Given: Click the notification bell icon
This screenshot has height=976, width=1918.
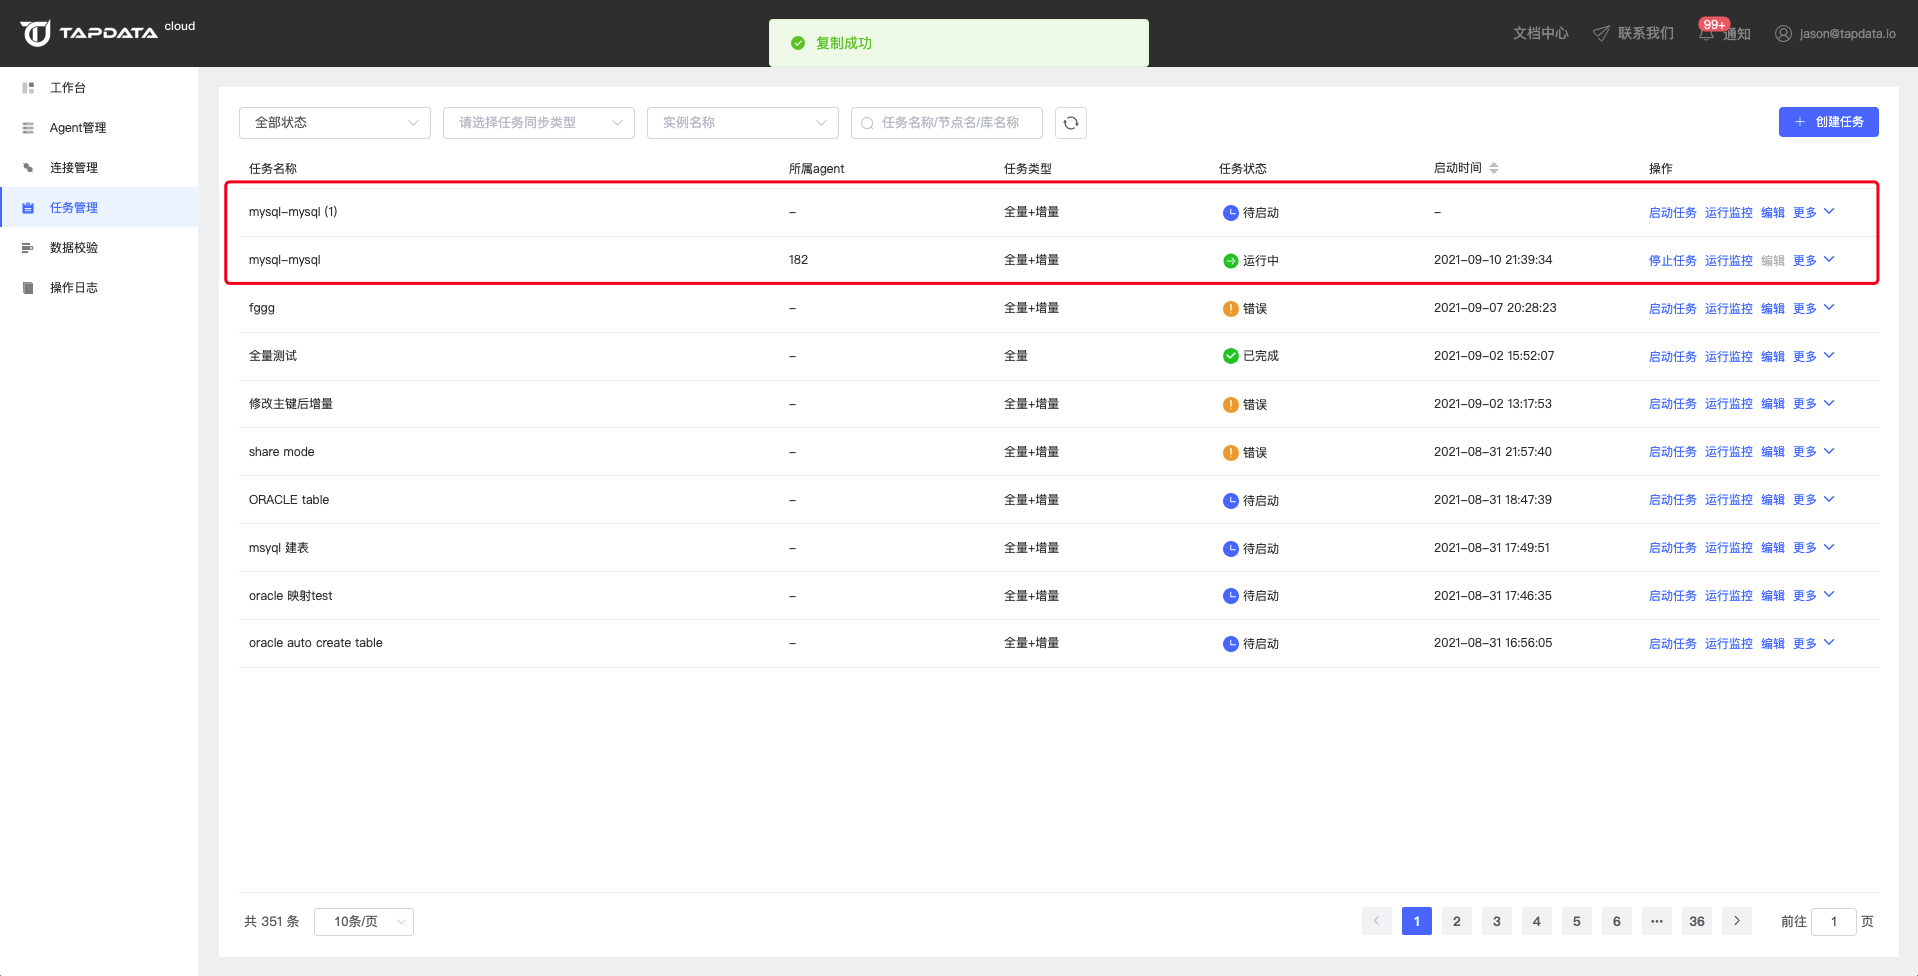Looking at the screenshot, I should (1706, 33).
